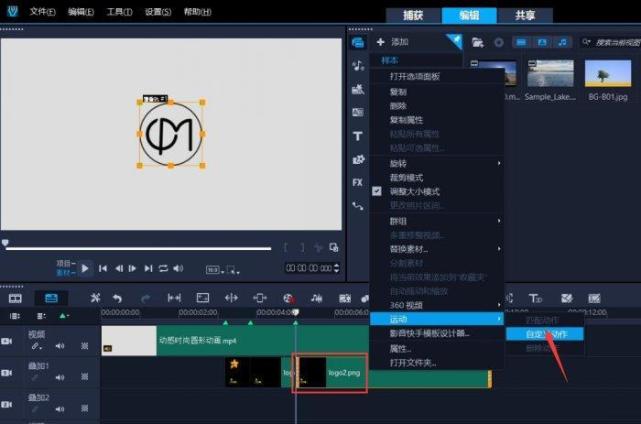Click the motion path library icon
The image size is (641, 424).
[x=358, y=206]
